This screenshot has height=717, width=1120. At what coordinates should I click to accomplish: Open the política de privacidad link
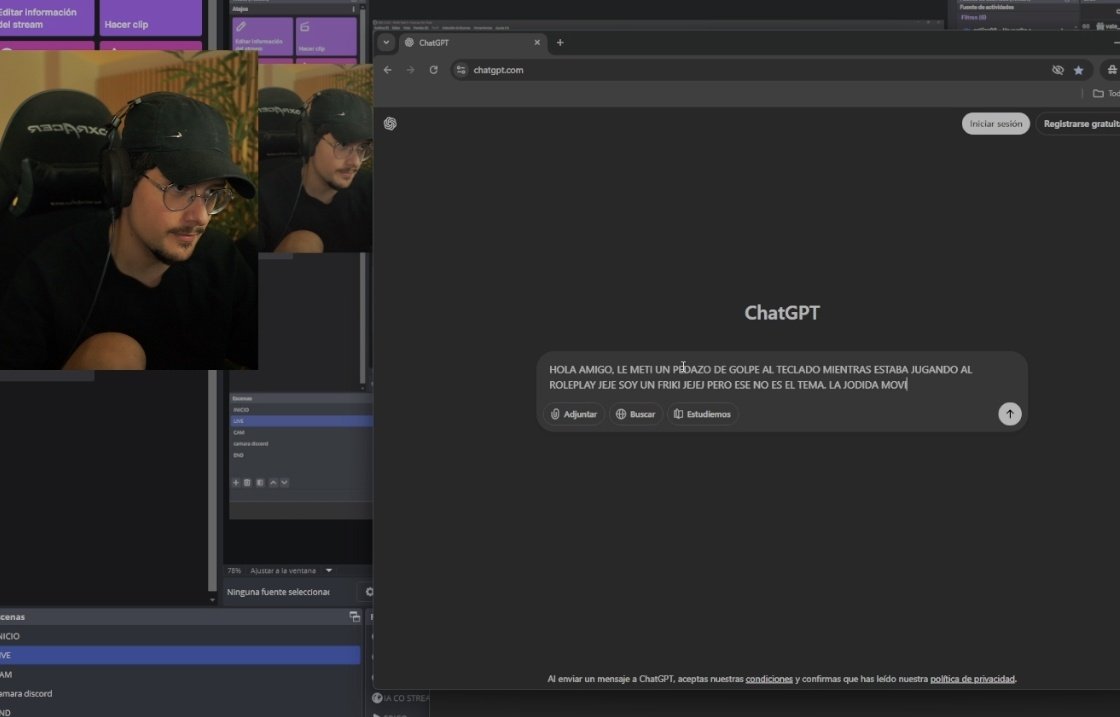point(972,678)
